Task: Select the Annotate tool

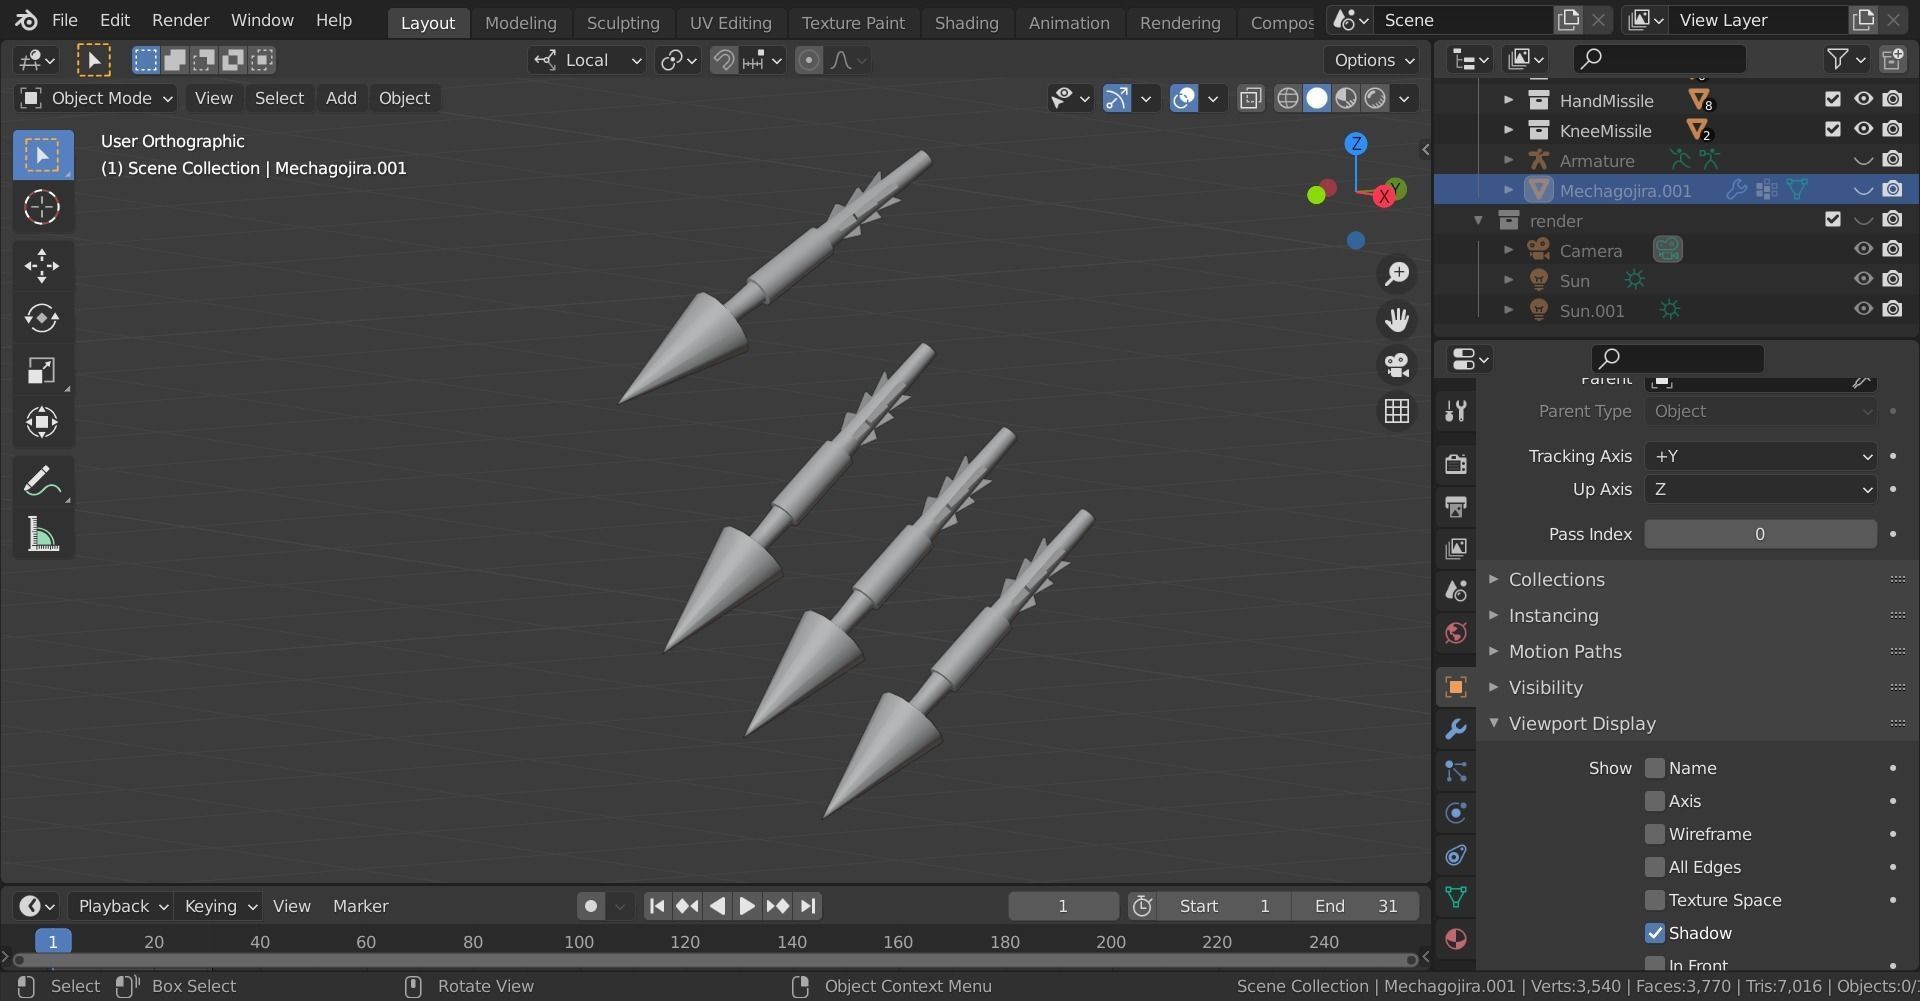Action: pyautogui.click(x=42, y=482)
